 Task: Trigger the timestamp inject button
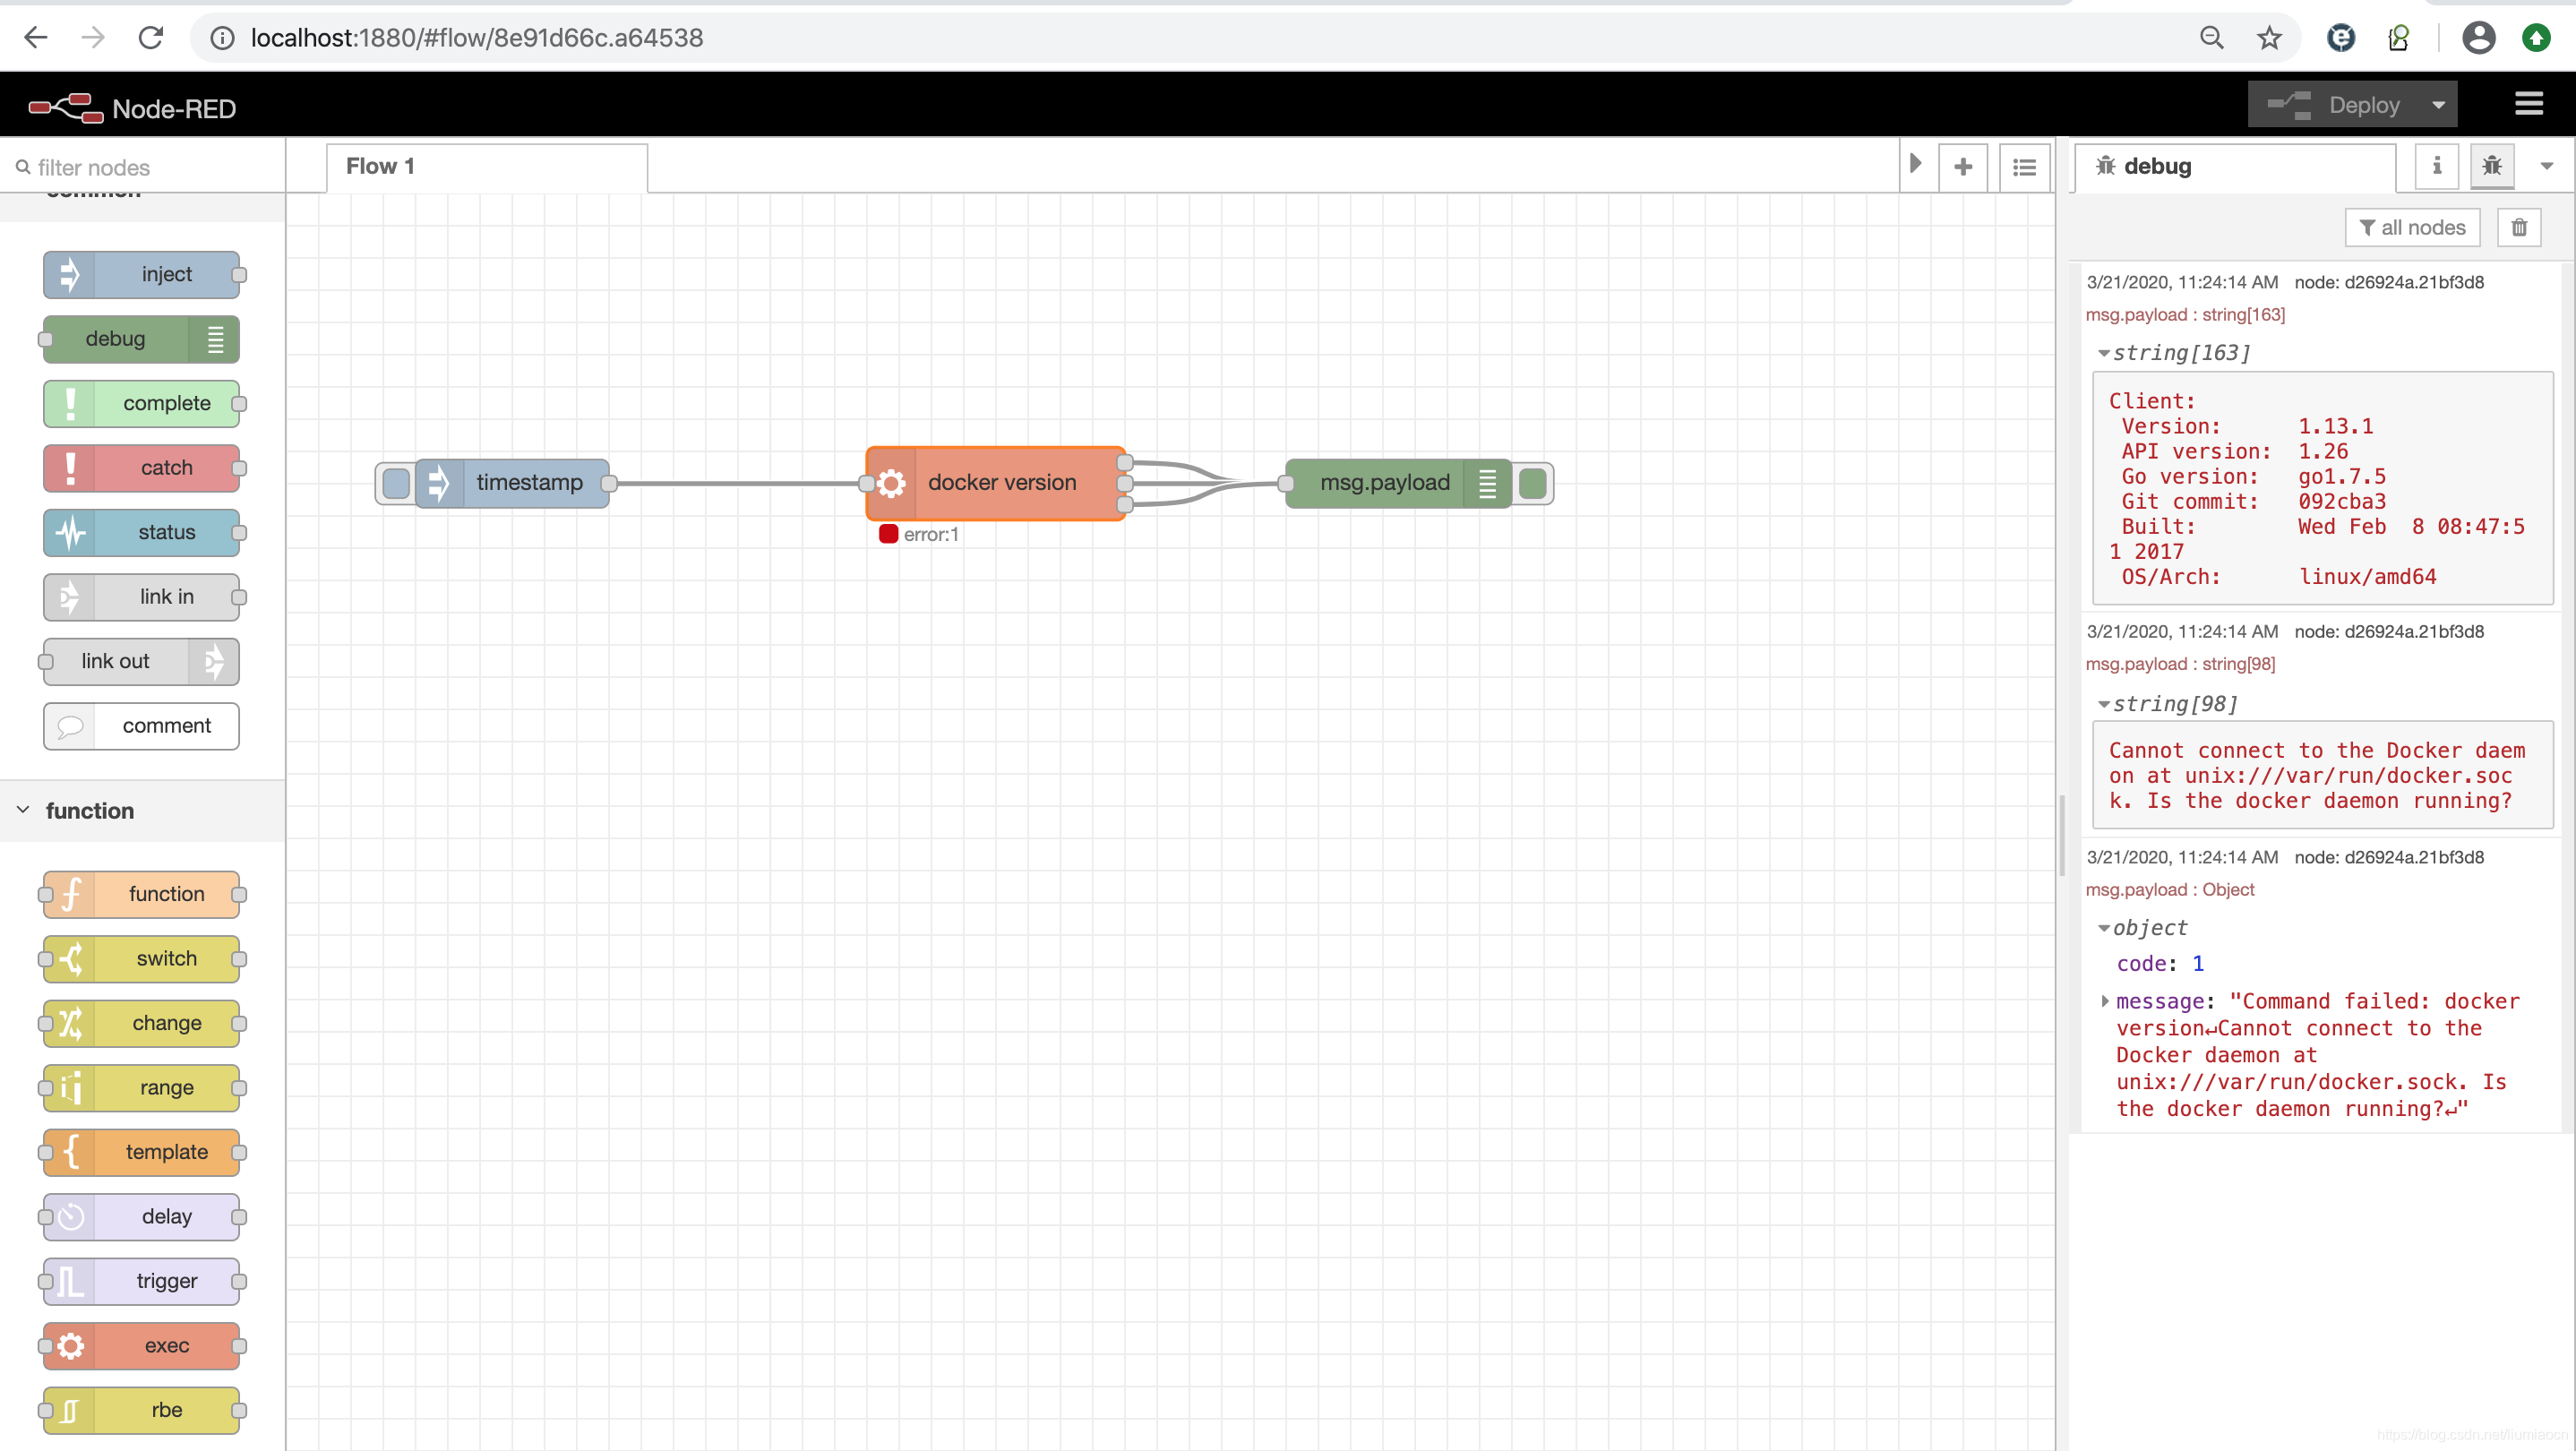point(396,483)
